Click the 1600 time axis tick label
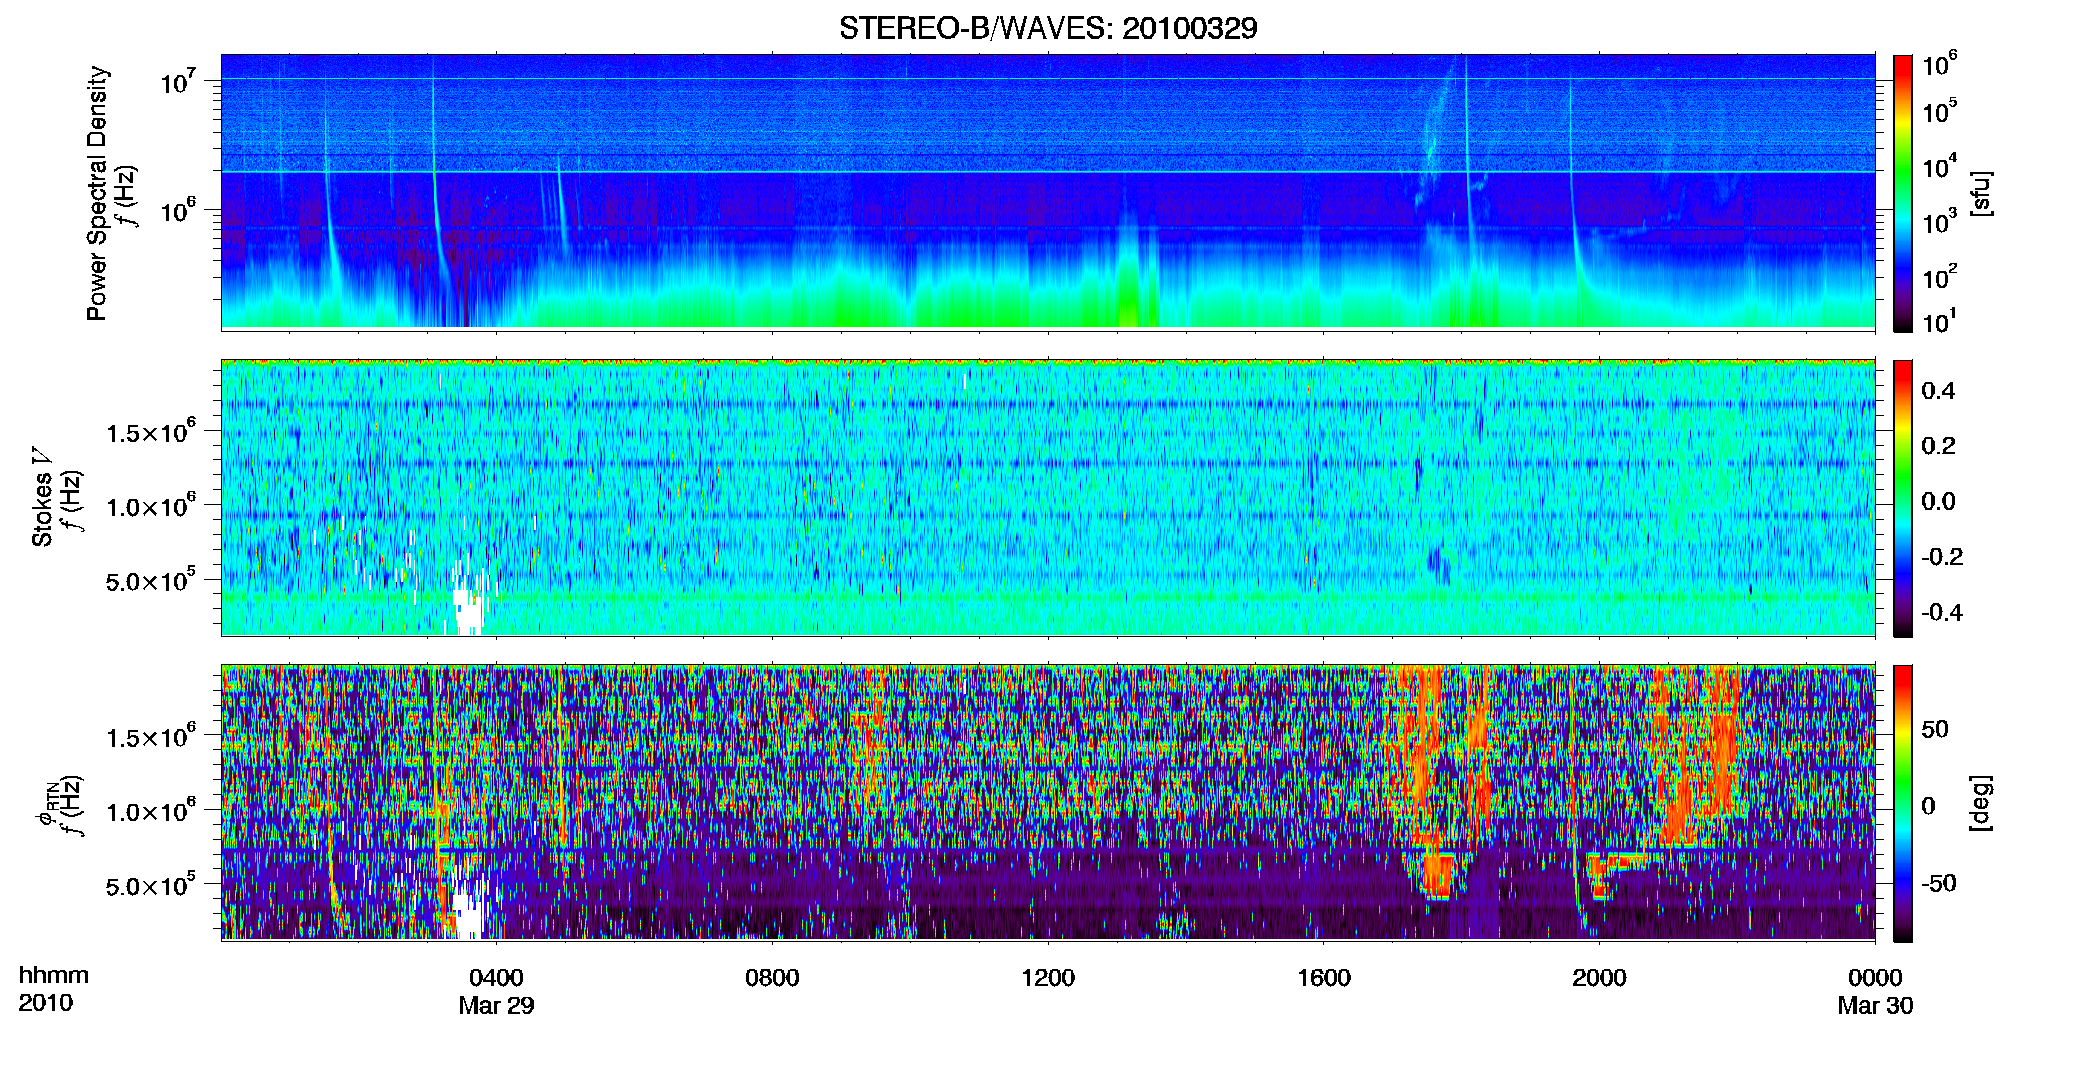The width and height of the screenshot is (2096, 1080). [1324, 978]
